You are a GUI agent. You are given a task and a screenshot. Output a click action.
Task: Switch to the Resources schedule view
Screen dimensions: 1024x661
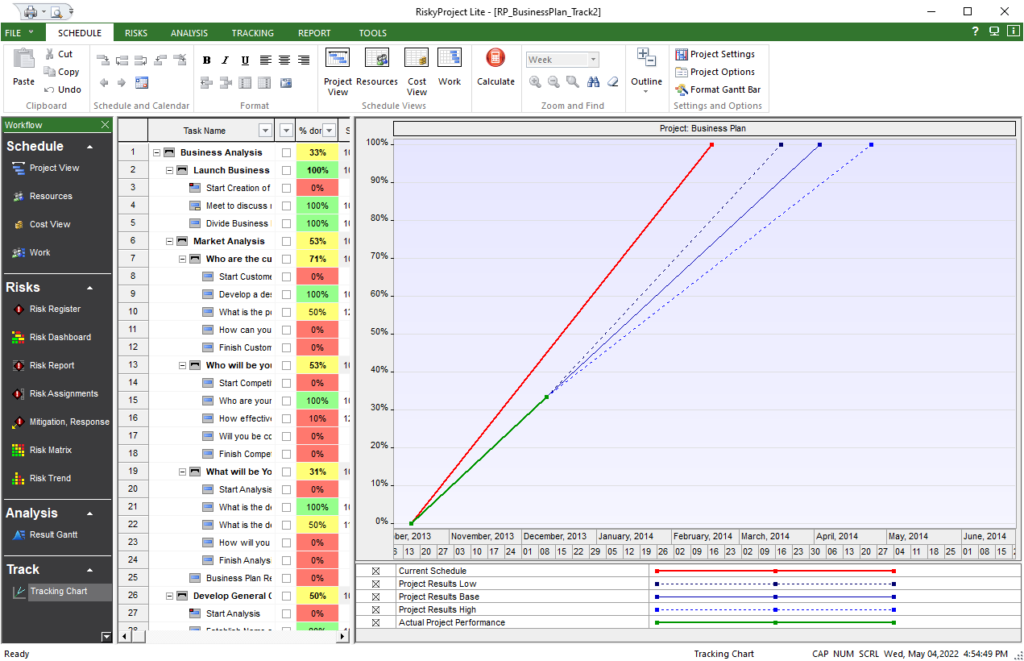point(377,66)
